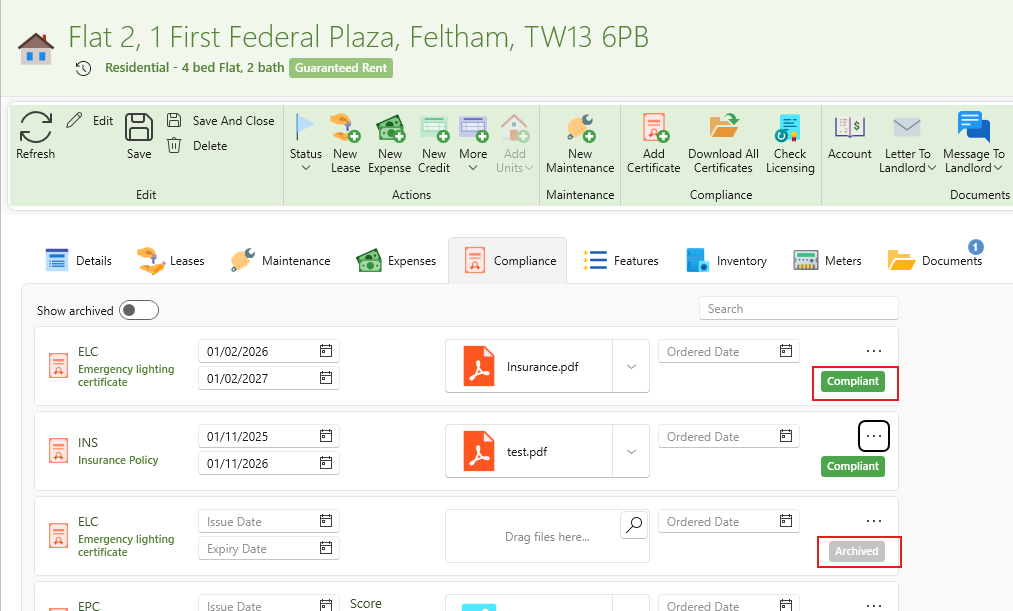Toggle the Show archived switch
Image resolution: width=1013 pixels, height=611 pixels.
pyautogui.click(x=139, y=311)
